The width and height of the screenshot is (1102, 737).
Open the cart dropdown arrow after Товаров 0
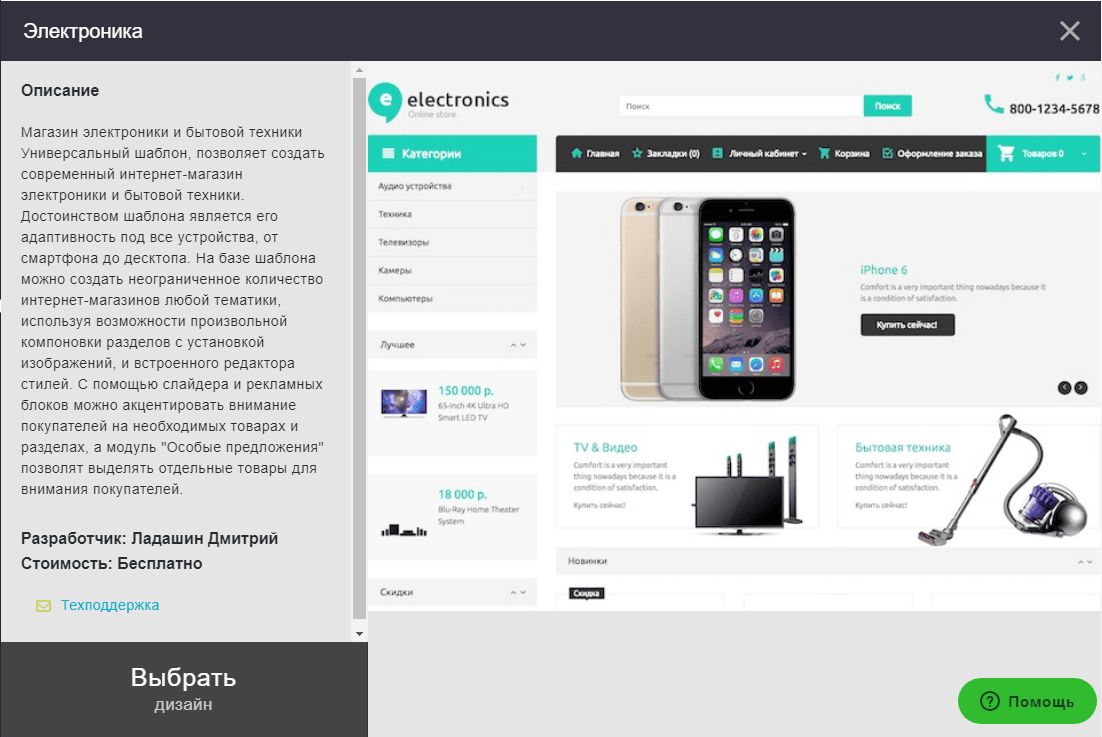[1084, 154]
